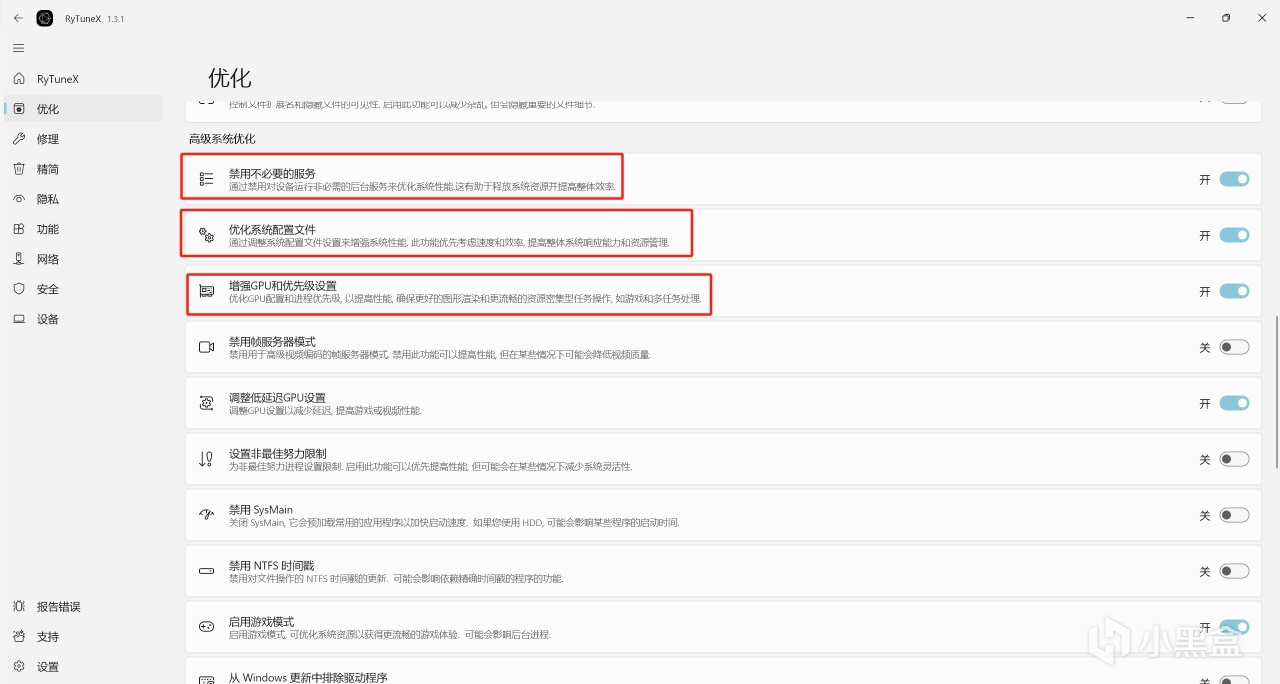Click 启用游戏模式 title text
The width and height of the screenshot is (1280, 684).
(261, 621)
